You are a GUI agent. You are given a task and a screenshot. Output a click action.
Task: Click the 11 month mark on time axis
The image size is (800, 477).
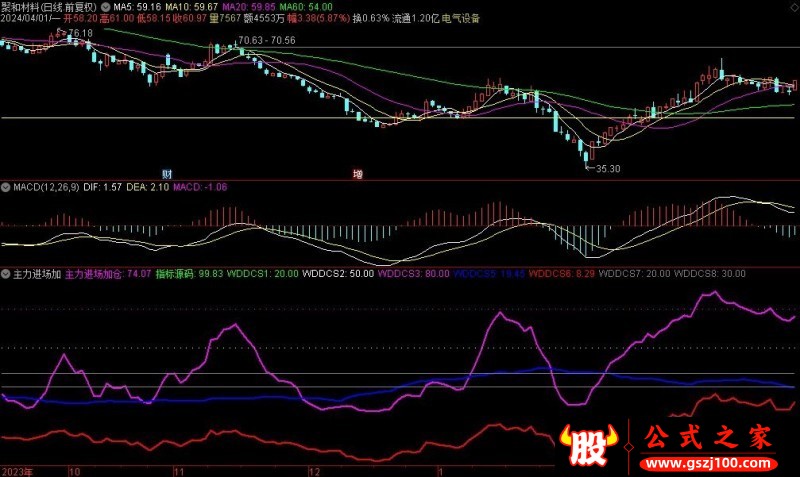point(179,470)
